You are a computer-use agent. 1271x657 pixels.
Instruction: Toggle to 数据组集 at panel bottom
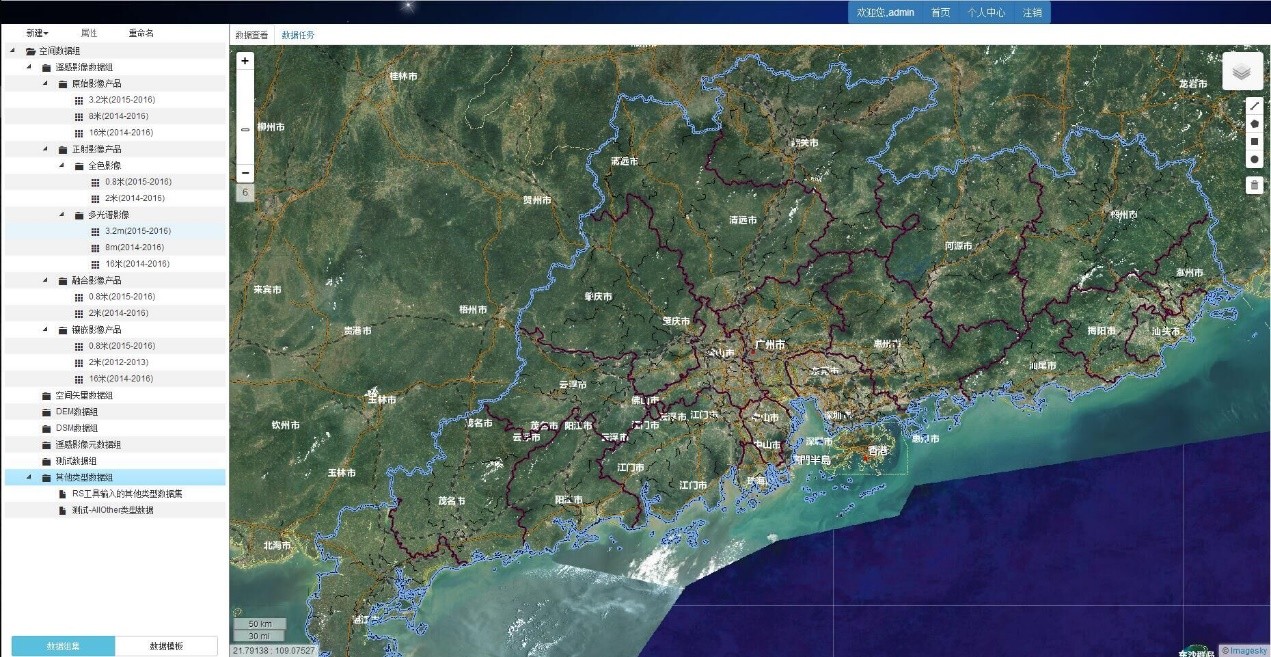[x=63, y=646]
